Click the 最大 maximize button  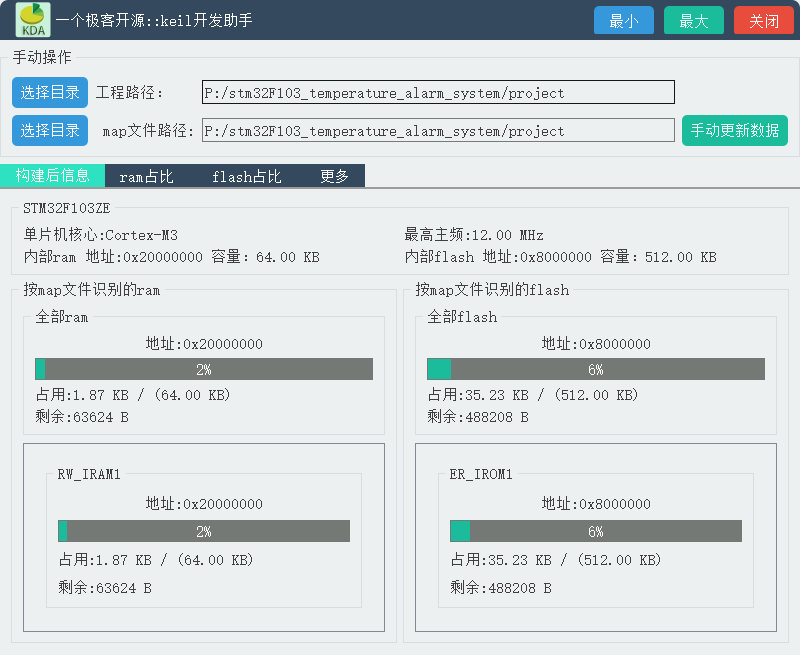pyautogui.click(x=693, y=19)
